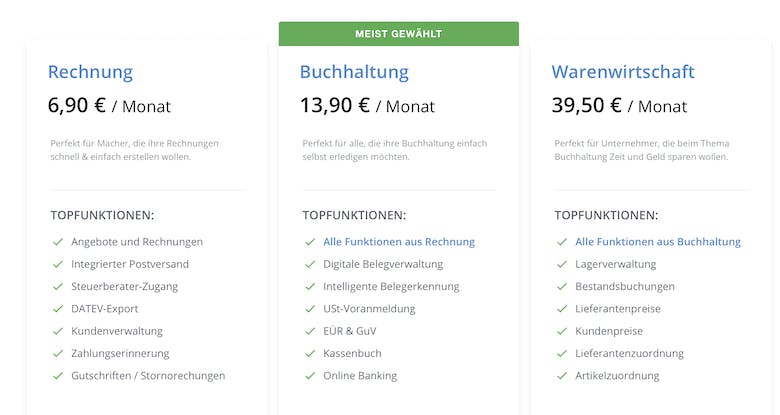Open the Buchhaltung plan title

click(x=354, y=72)
